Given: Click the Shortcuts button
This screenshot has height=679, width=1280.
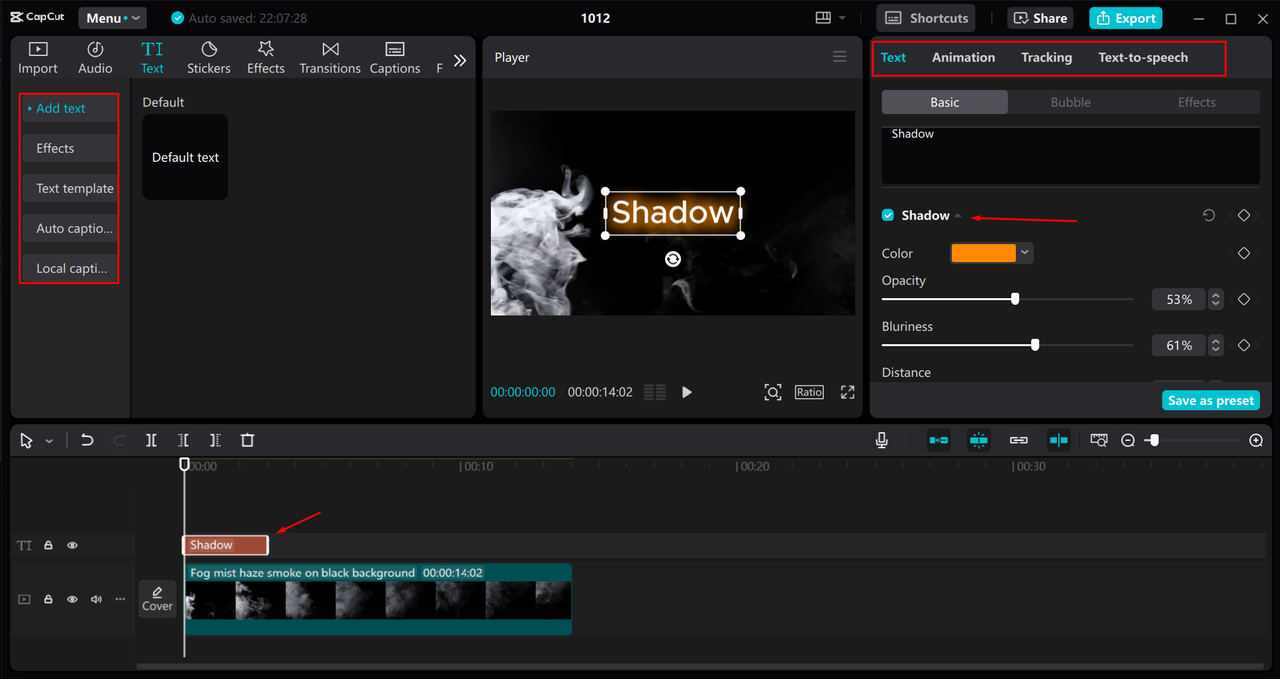Looking at the screenshot, I should click(x=926, y=18).
